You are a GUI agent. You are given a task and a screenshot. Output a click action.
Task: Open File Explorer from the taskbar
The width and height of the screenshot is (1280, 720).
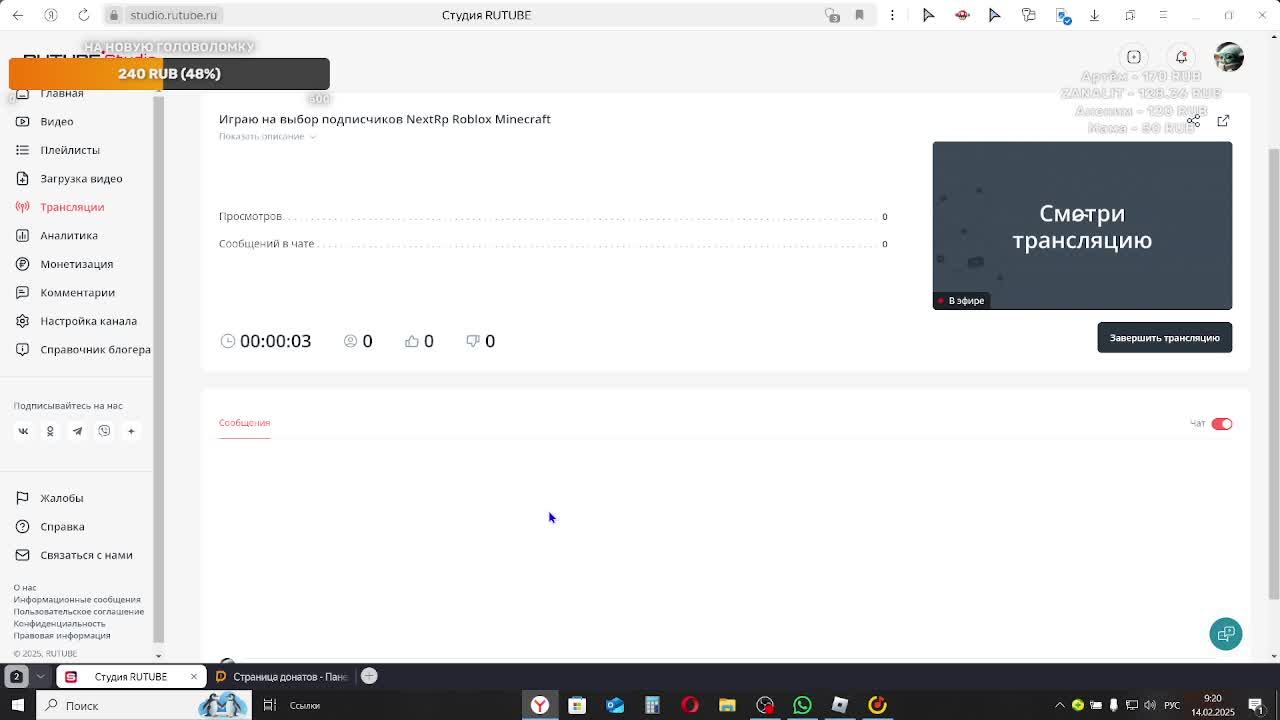click(727, 705)
